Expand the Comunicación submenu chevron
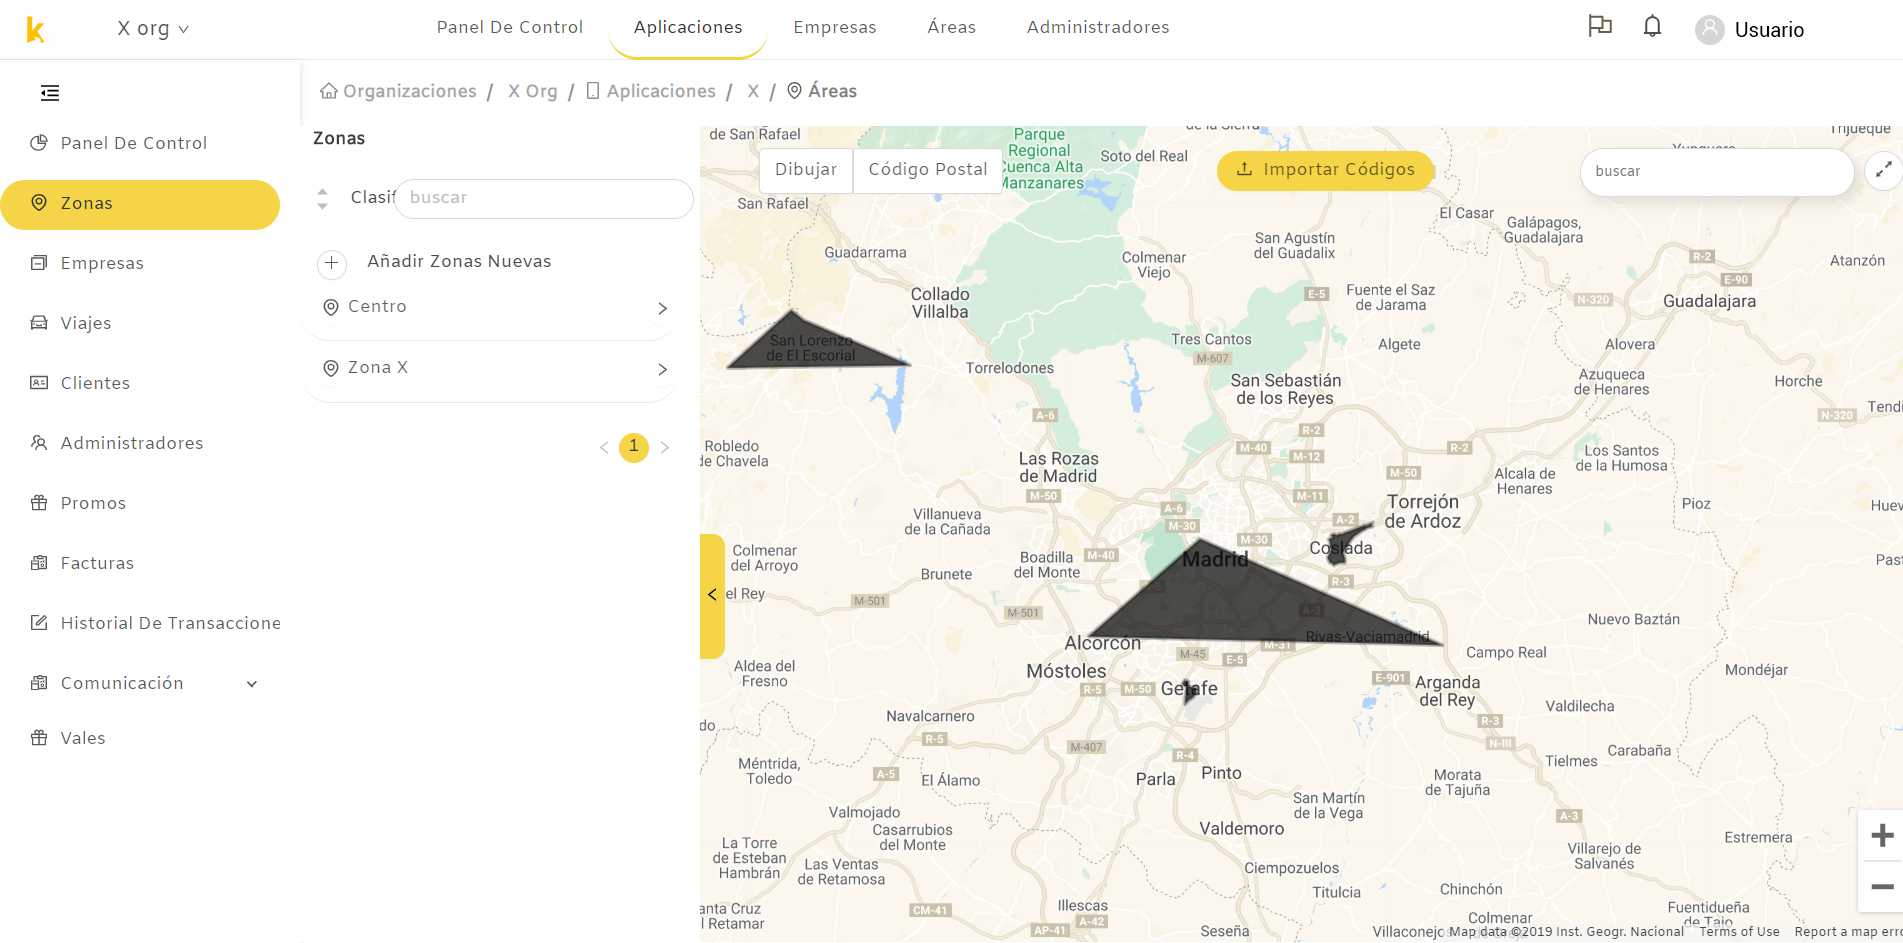Image resolution: width=1903 pixels, height=943 pixels. pos(252,684)
